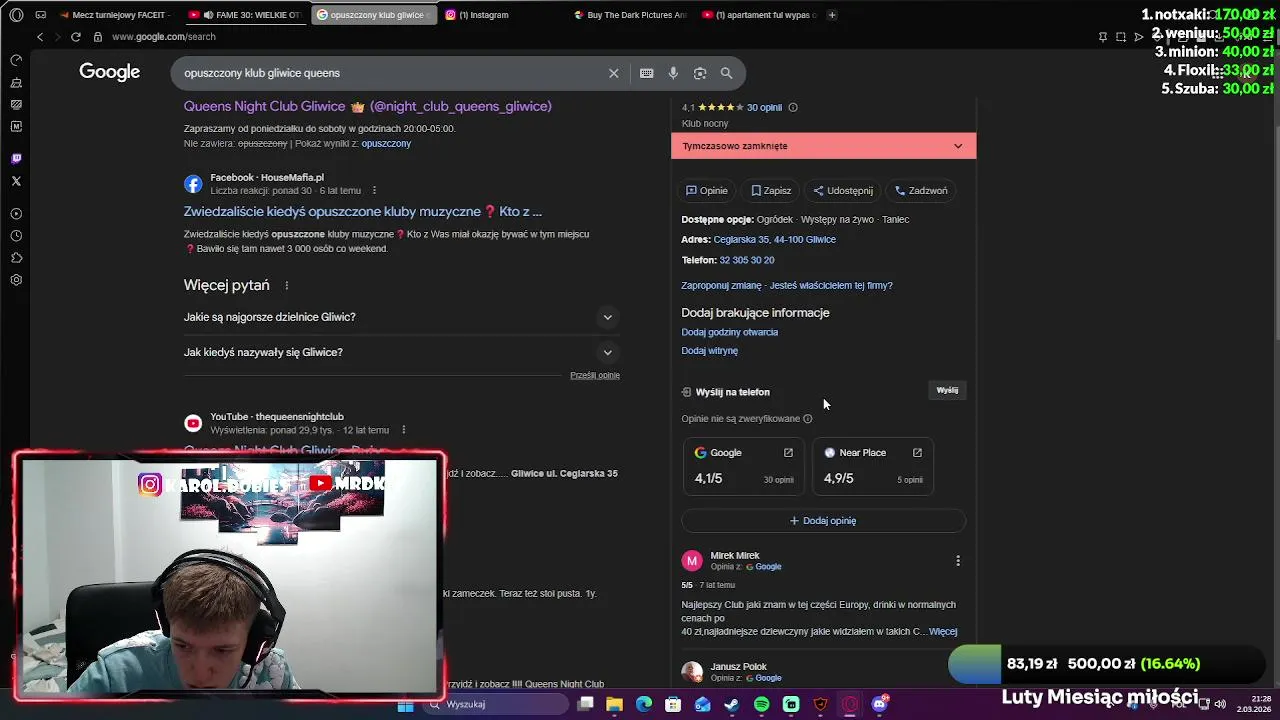Click the browser address bar URL
1280x720 pixels.
point(164,37)
